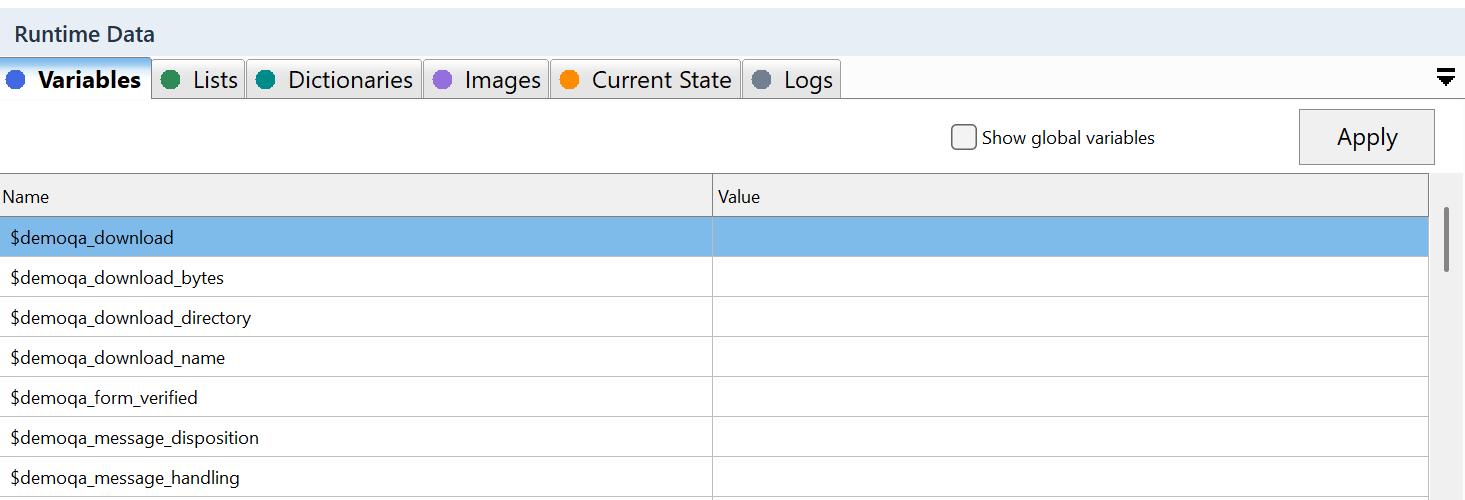Switch to Current State tab

(x=645, y=80)
